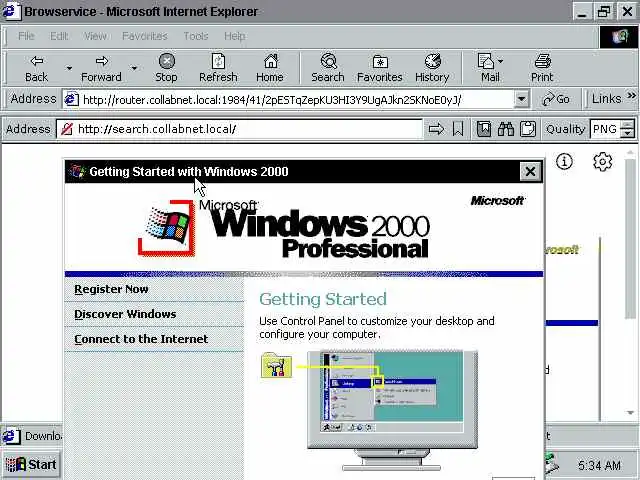Click the Go button

click(556, 99)
